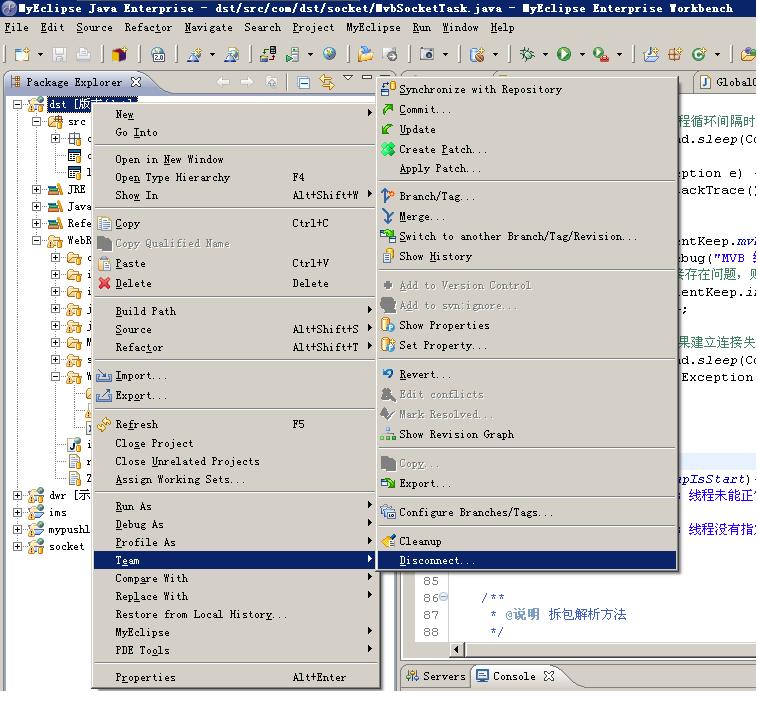Open Package Explorer view menu triangle
The height and width of the screenshot is (703, 758).
point(348,77)
